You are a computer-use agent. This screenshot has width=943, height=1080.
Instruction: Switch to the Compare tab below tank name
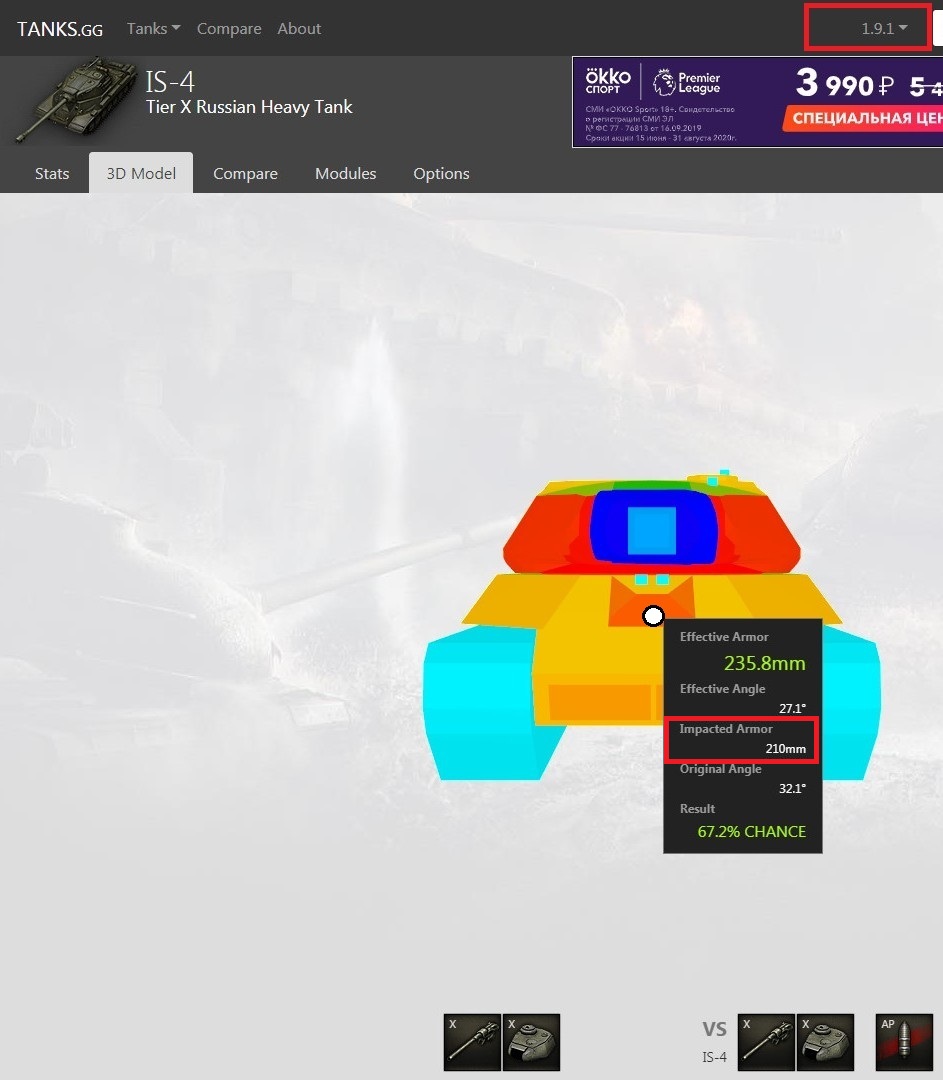(x=245, y=174)
